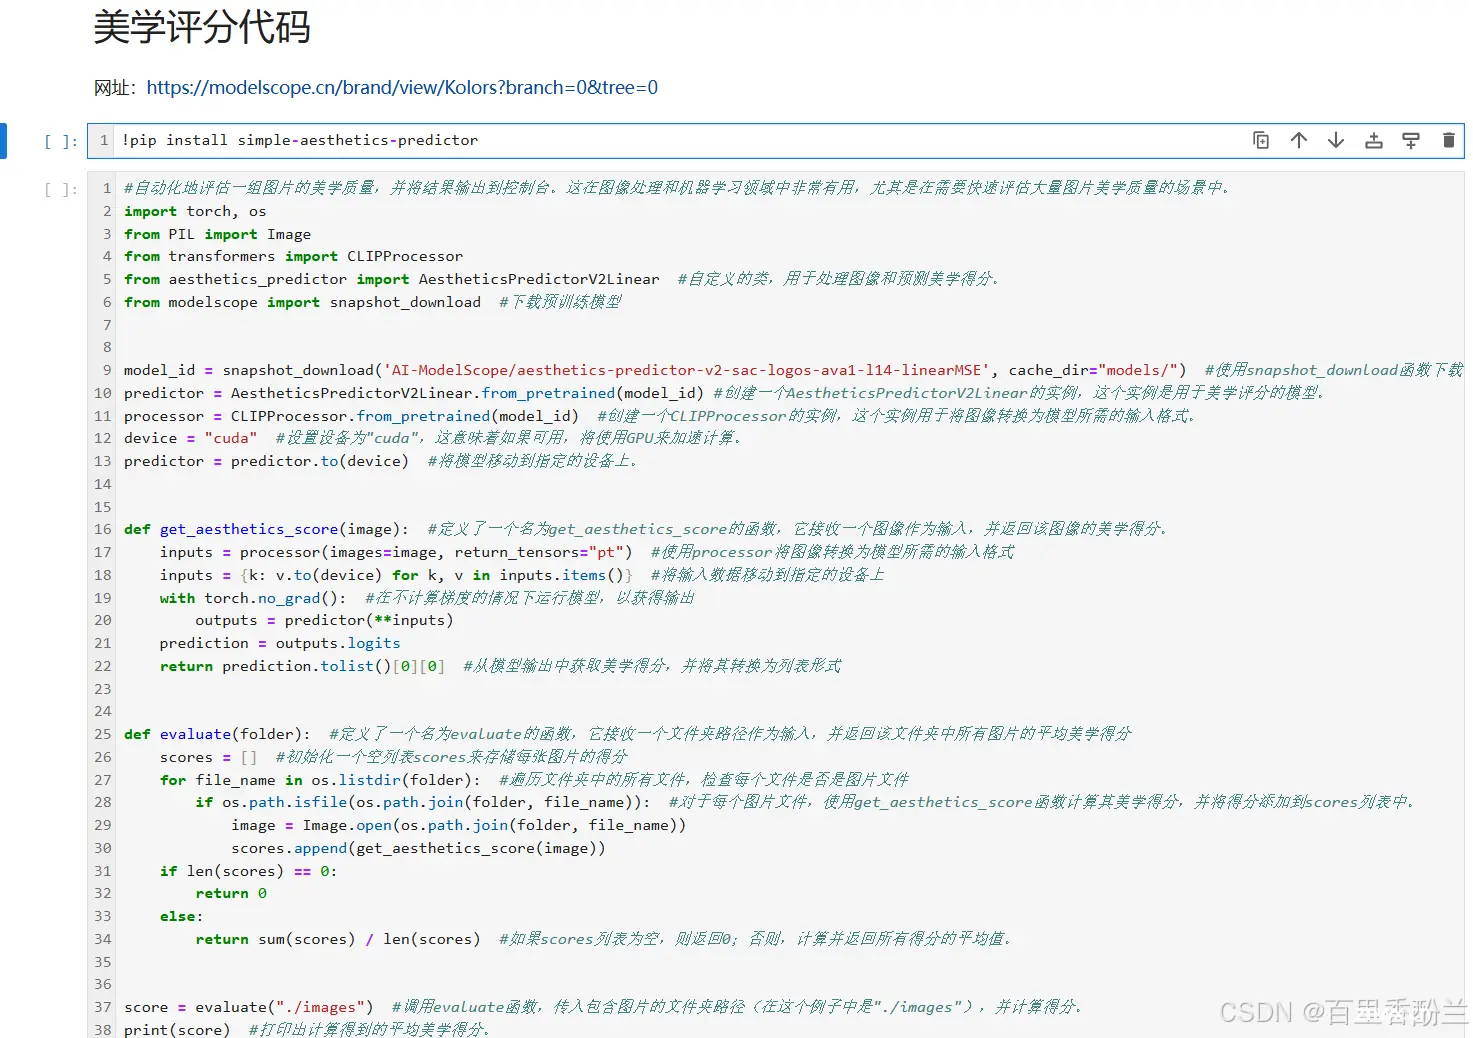The image size is (1473, 1038).
Task: Move the pip install cell up
Action: (x=1299, y=140)
